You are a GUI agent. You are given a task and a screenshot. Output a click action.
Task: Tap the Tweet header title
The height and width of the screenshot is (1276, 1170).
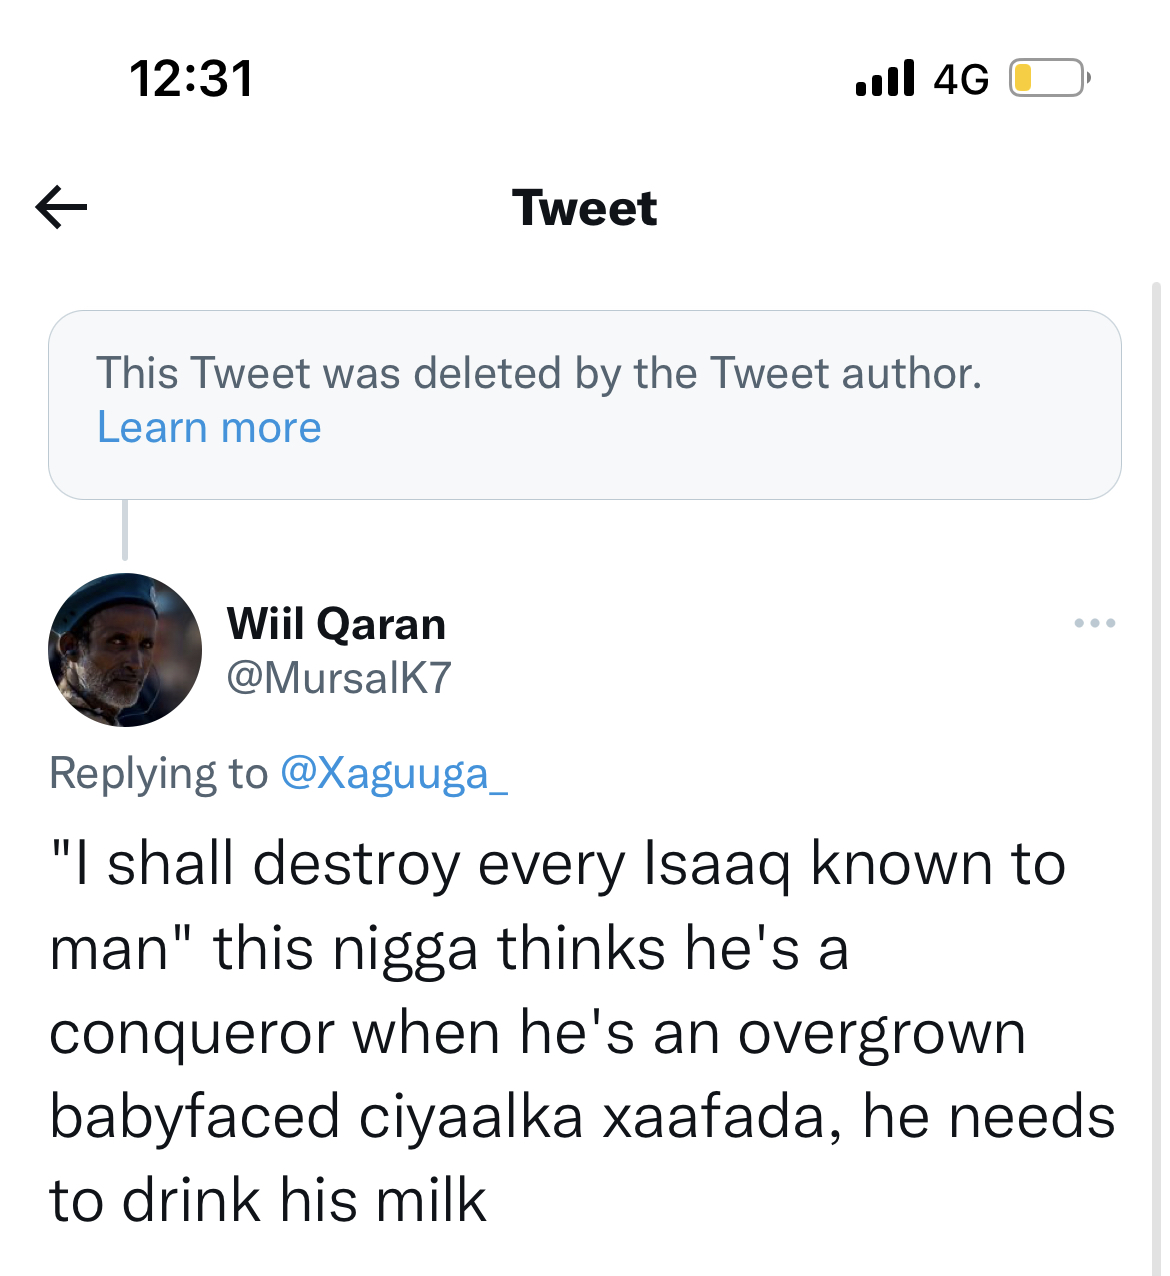coord(584,208)
